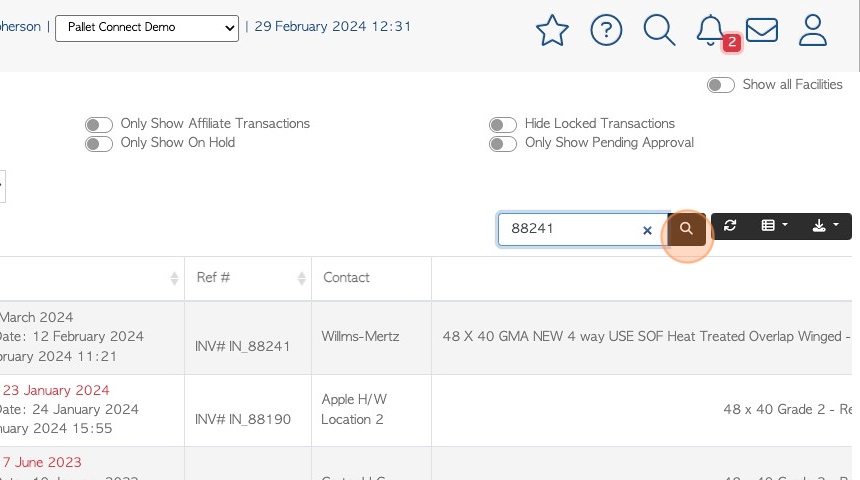Open user profile icon
Viewport: 860px width, 480px height.
812,30
